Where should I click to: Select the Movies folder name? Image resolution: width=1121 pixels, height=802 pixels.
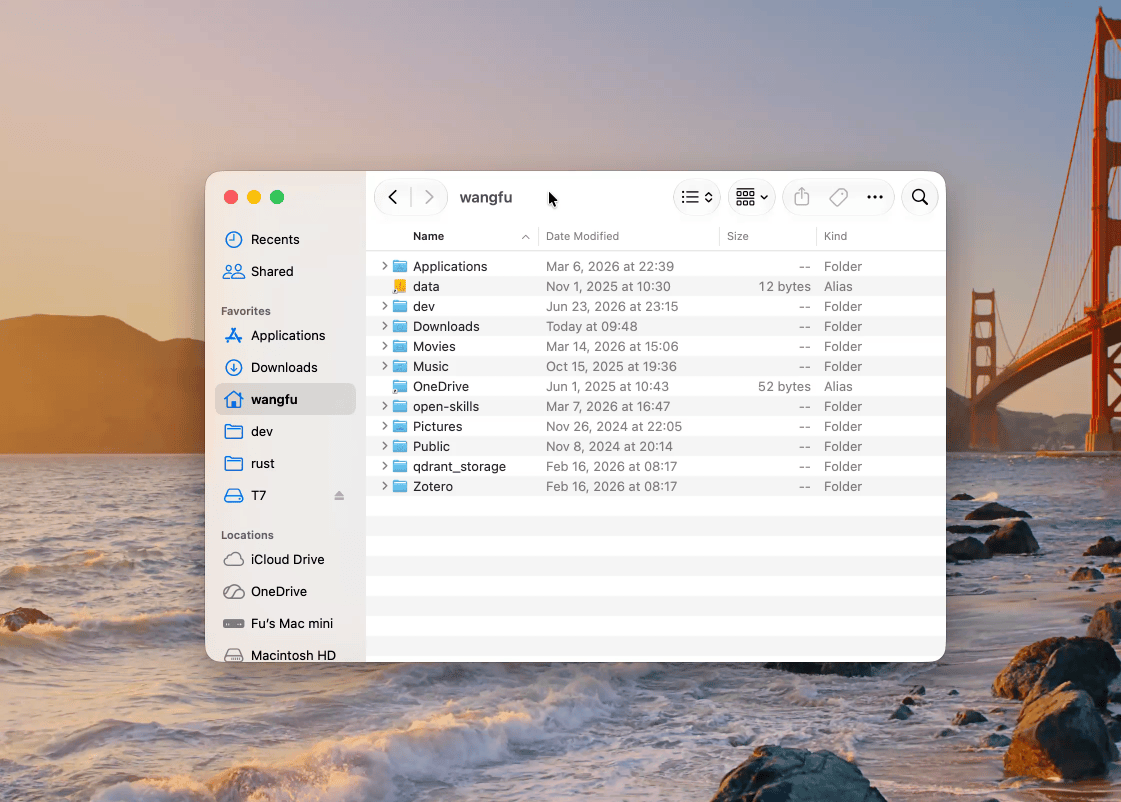point(434,347)
